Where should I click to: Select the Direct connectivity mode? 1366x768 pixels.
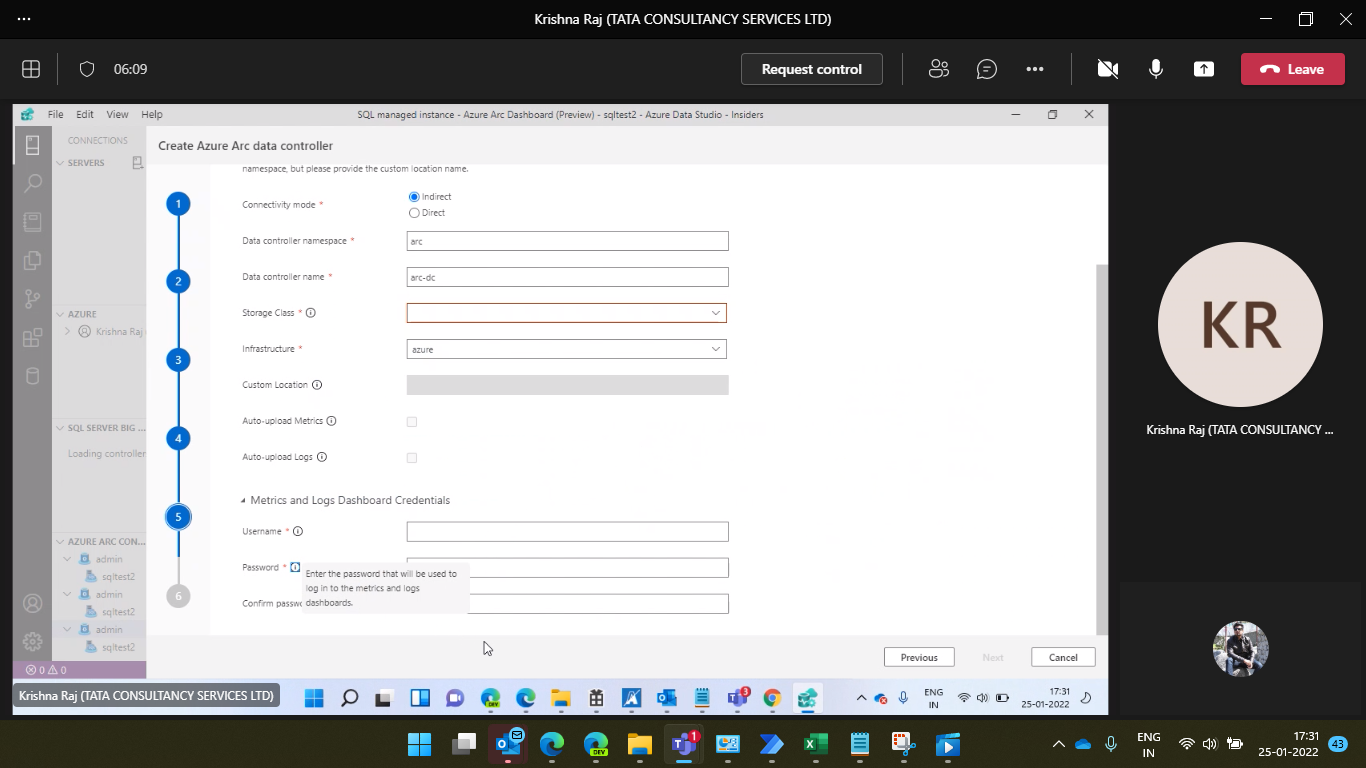coord(414,212)
